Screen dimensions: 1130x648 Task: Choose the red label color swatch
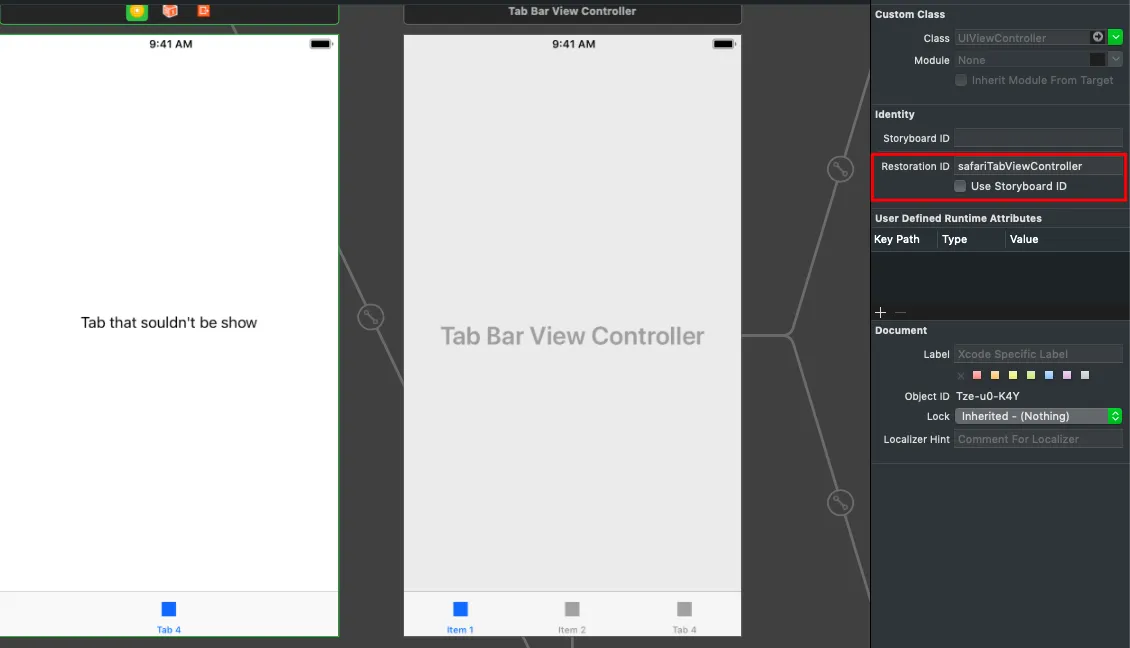[976, 375]
